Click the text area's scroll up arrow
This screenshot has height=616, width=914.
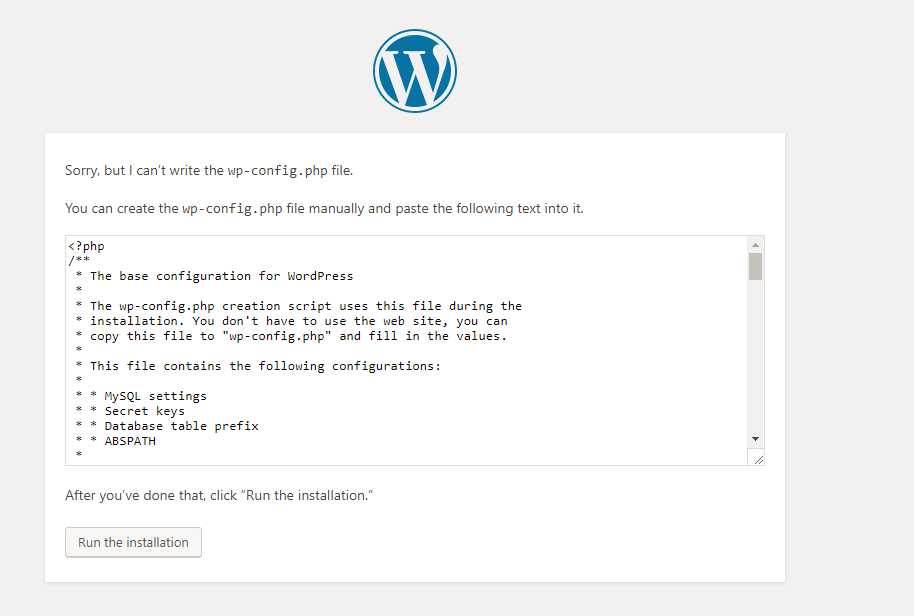click(755, 245)
